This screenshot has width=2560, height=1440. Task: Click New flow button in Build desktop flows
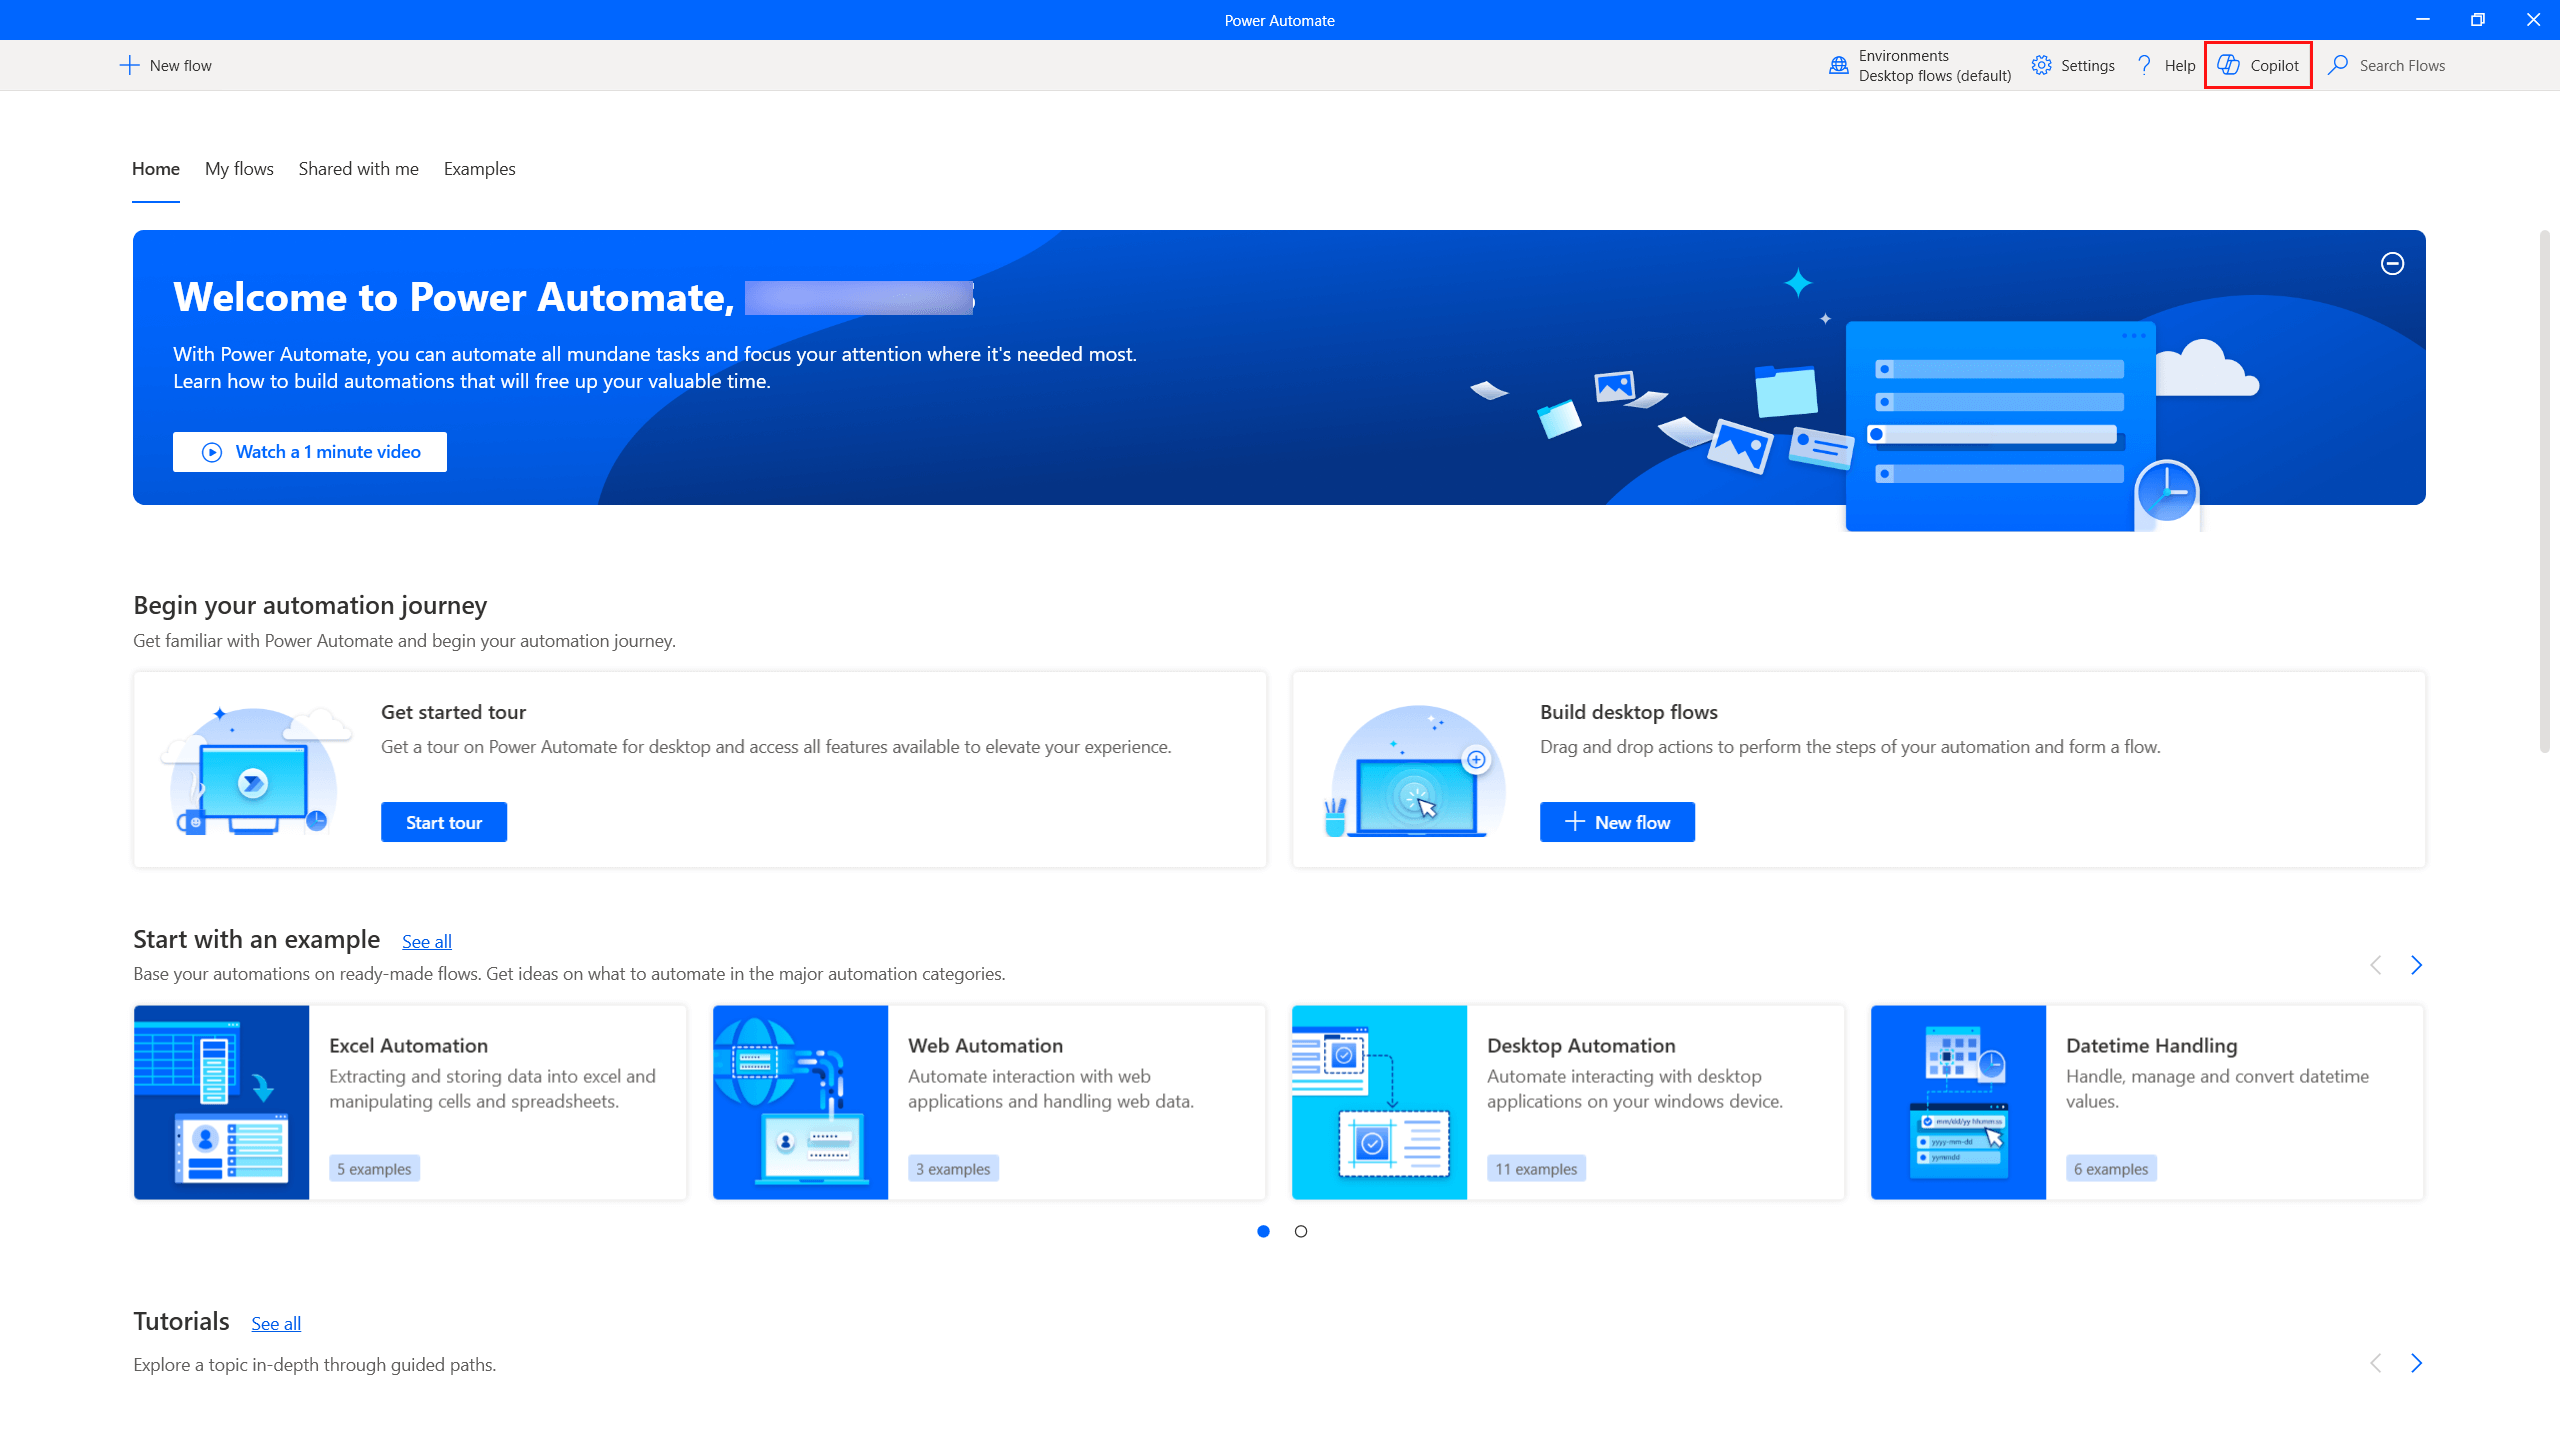1617,822
